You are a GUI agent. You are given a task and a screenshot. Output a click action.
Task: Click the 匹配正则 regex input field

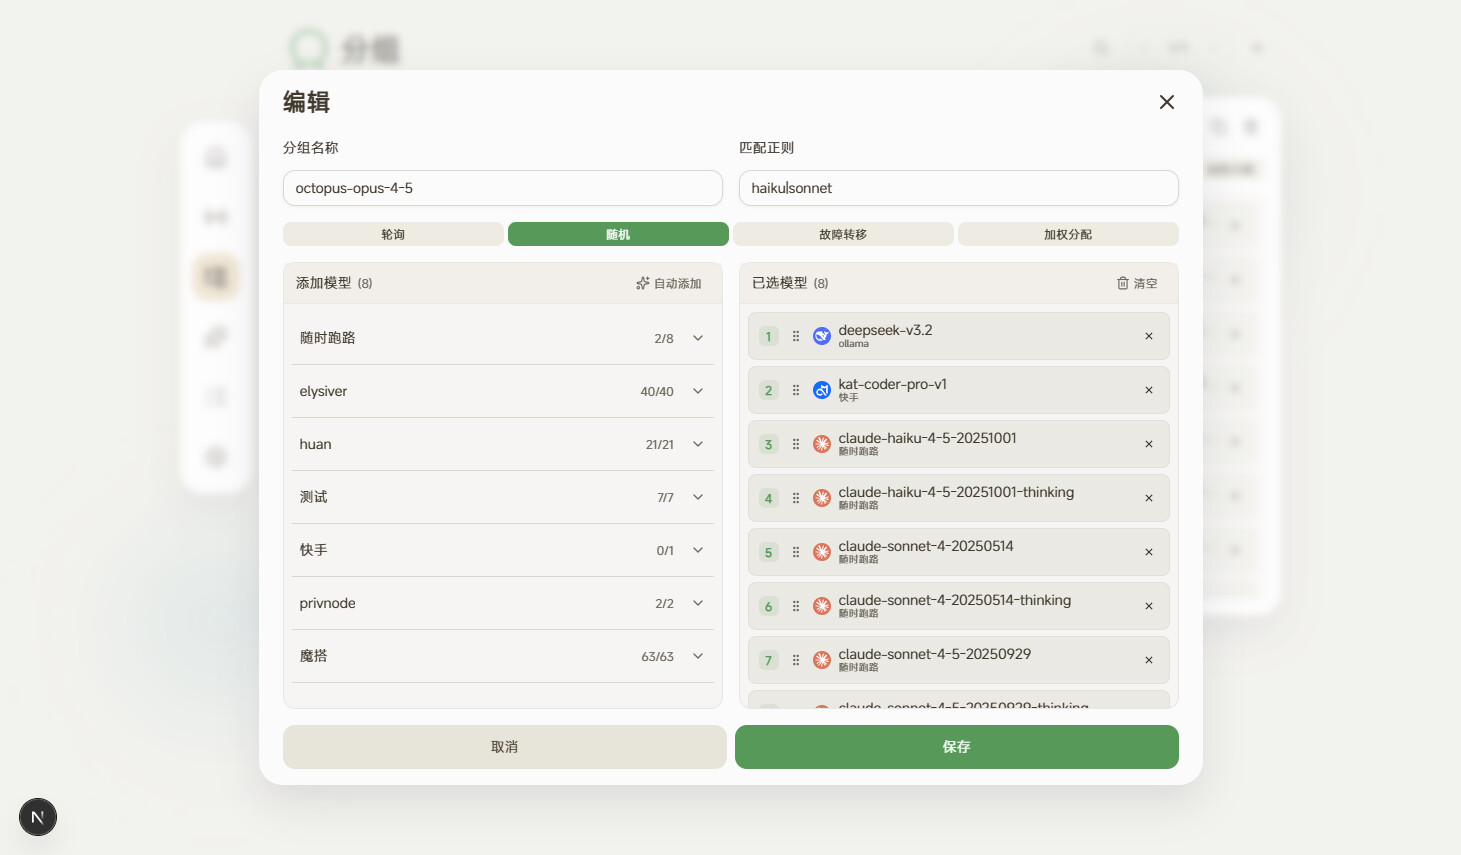click(959, 188)
